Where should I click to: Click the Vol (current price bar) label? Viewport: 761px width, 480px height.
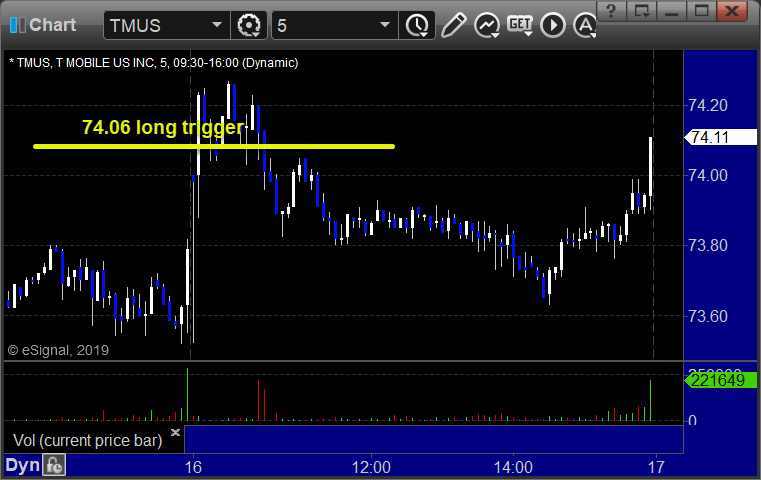coord(87,440)
